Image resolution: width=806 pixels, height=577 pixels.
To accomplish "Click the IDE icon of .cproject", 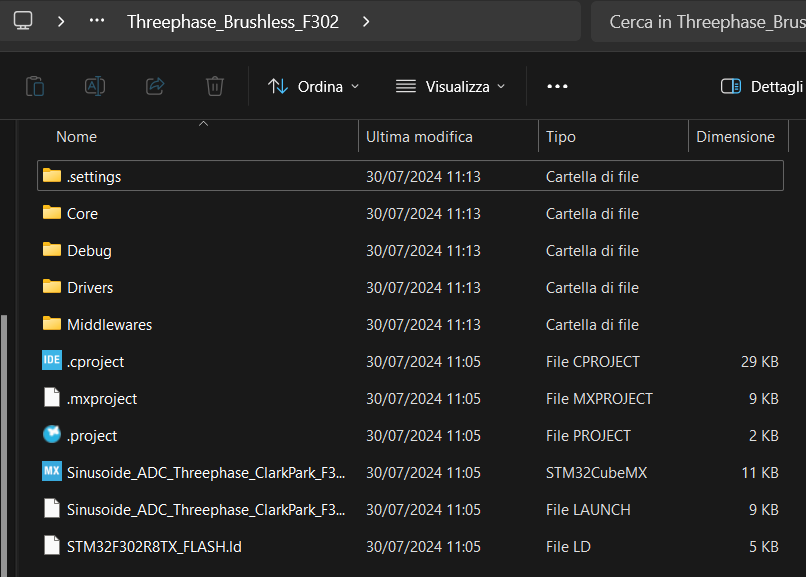I will [x=52, y=360].
